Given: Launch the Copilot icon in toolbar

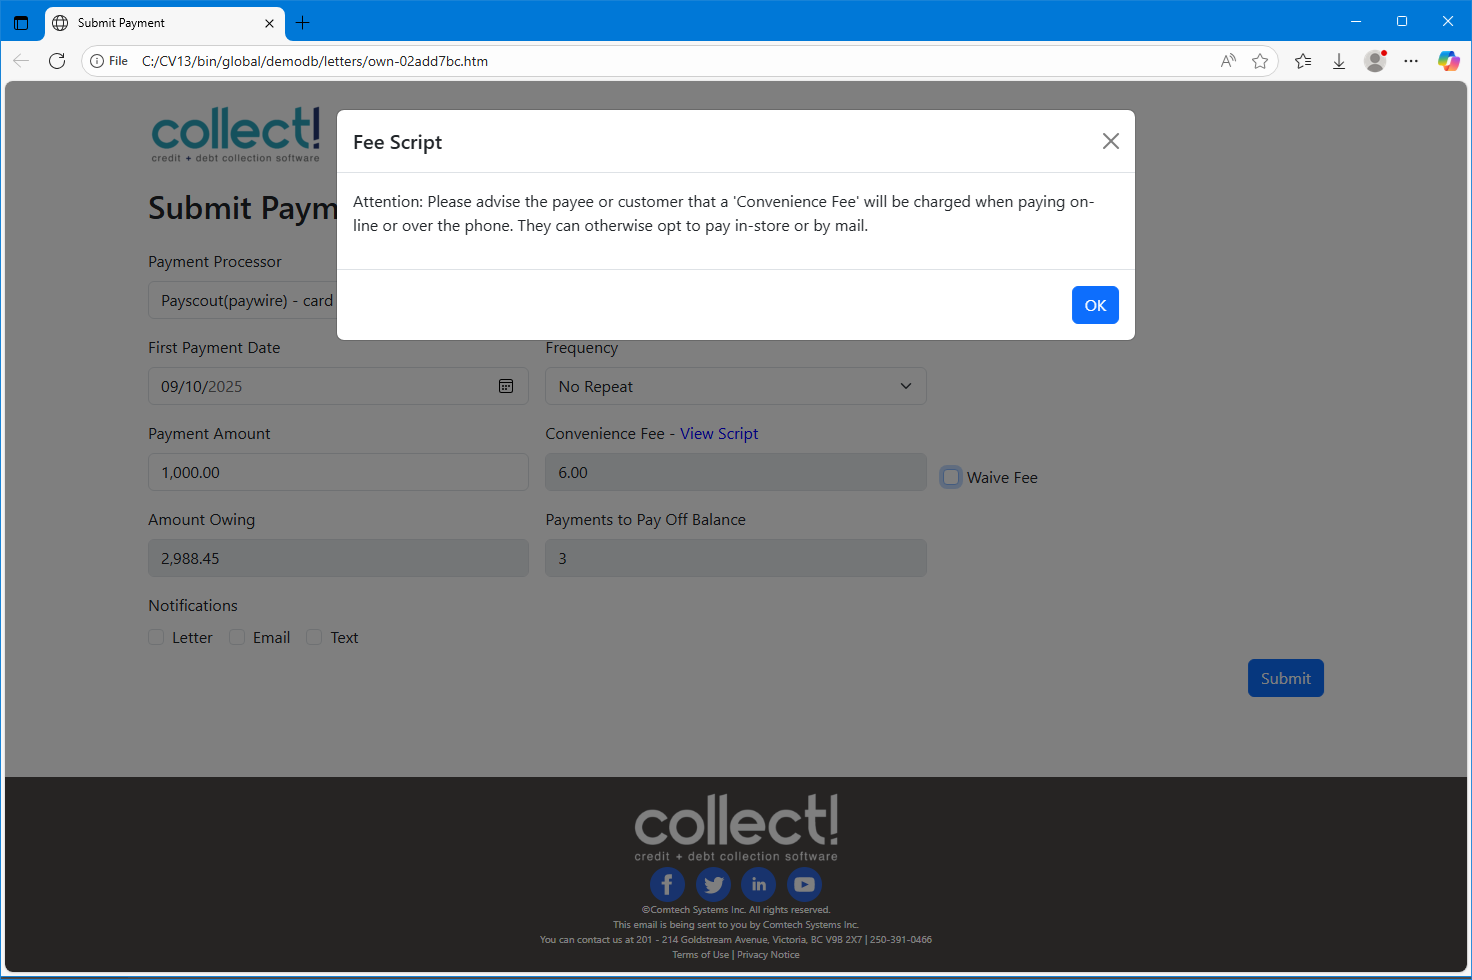Looking at the screenshot, I should coord(1448,61).
